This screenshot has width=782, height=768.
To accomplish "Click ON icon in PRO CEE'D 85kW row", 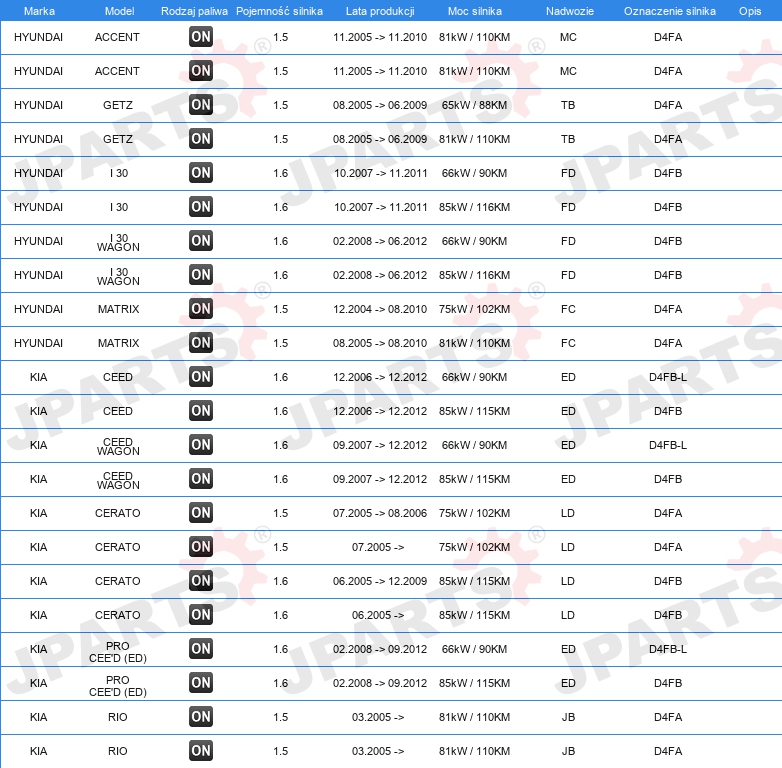I will [201, 683].
